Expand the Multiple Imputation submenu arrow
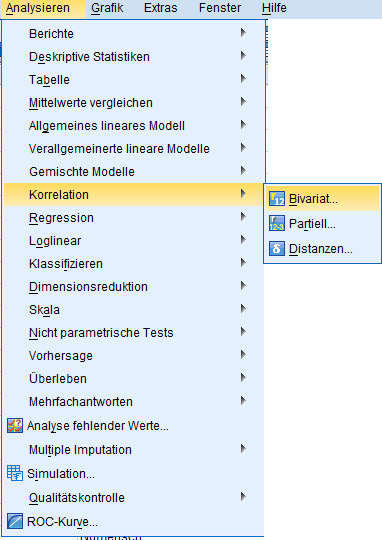This screenshot has width=382, height=540. (x=243, y=448)
